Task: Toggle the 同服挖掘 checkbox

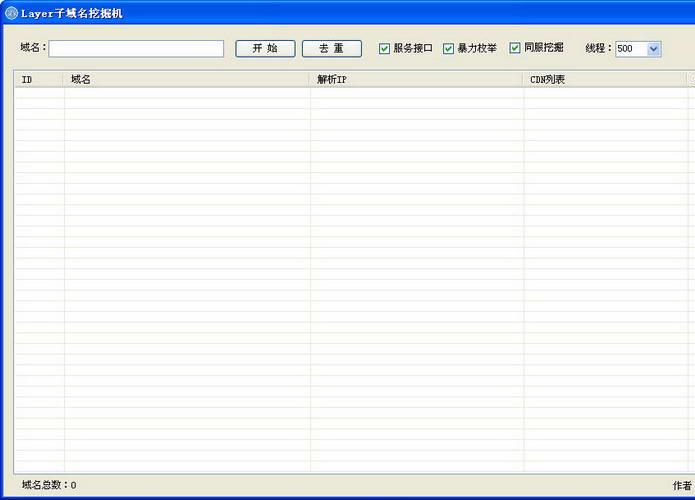Action: pos(515,48)
